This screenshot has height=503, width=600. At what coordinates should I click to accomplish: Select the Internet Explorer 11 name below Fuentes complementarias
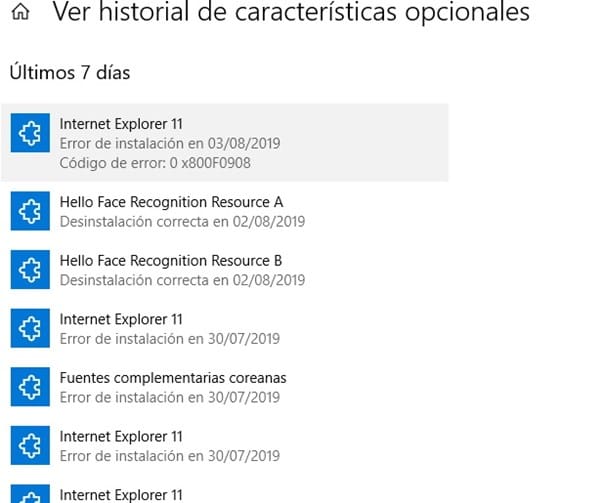pos(121,437)
